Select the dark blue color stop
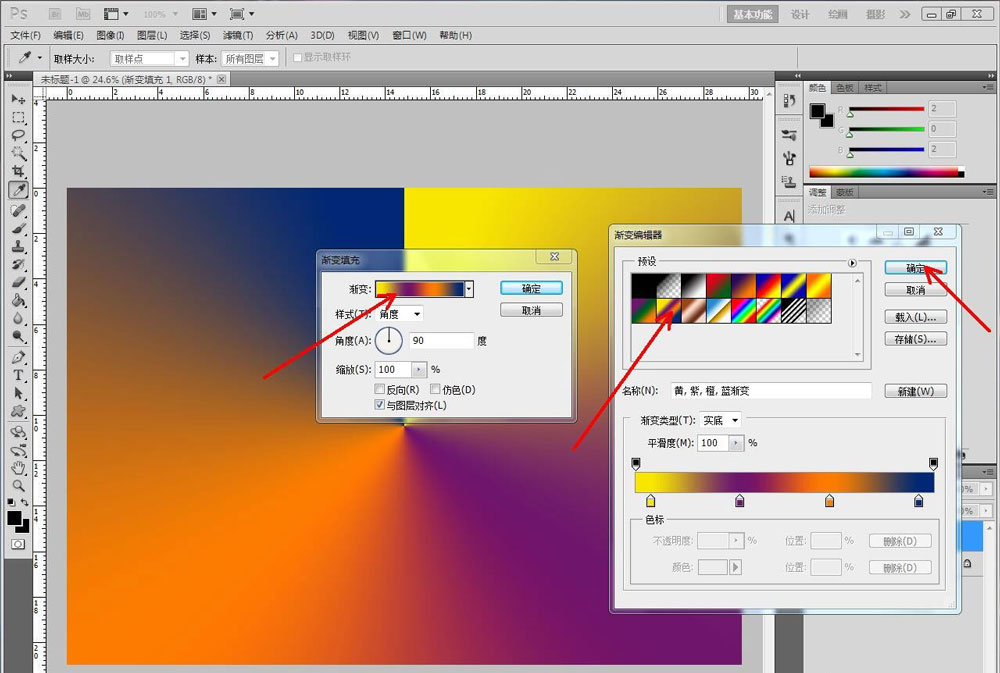The image size is (1000, 673). point(918,500)
